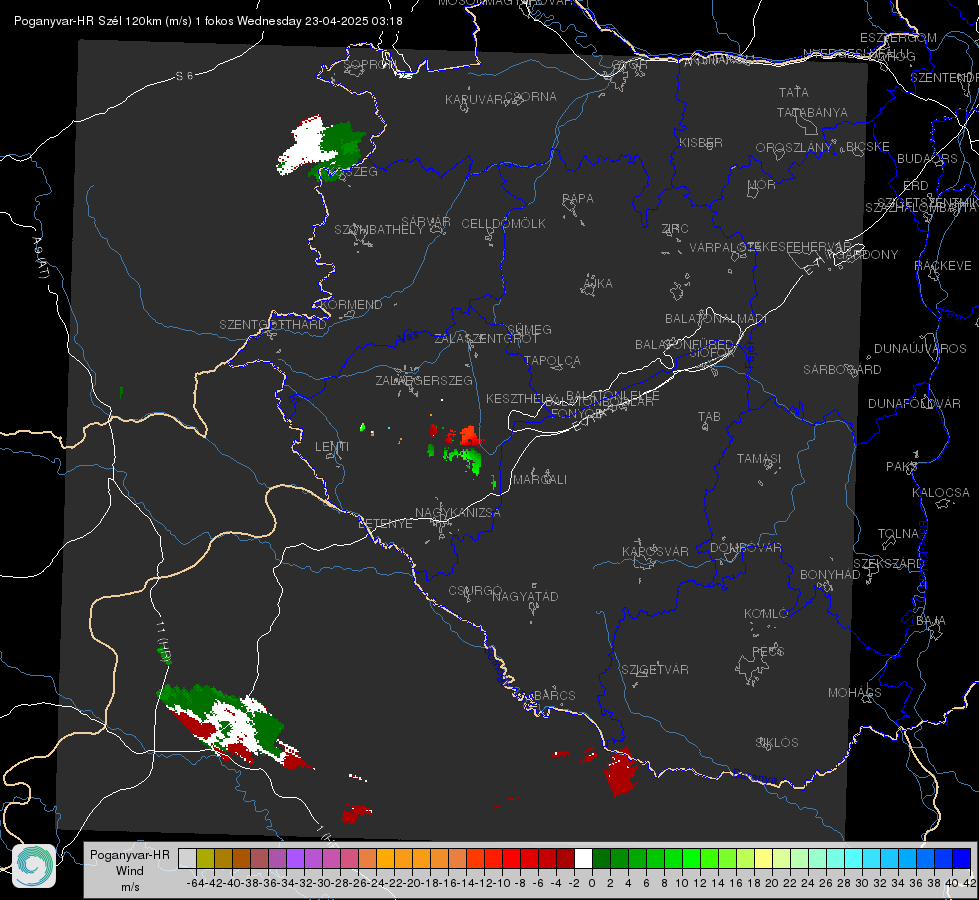This screenshot has width=979, height=900.
Task: Select the PAKS label
Action: [x=902, y=467]
